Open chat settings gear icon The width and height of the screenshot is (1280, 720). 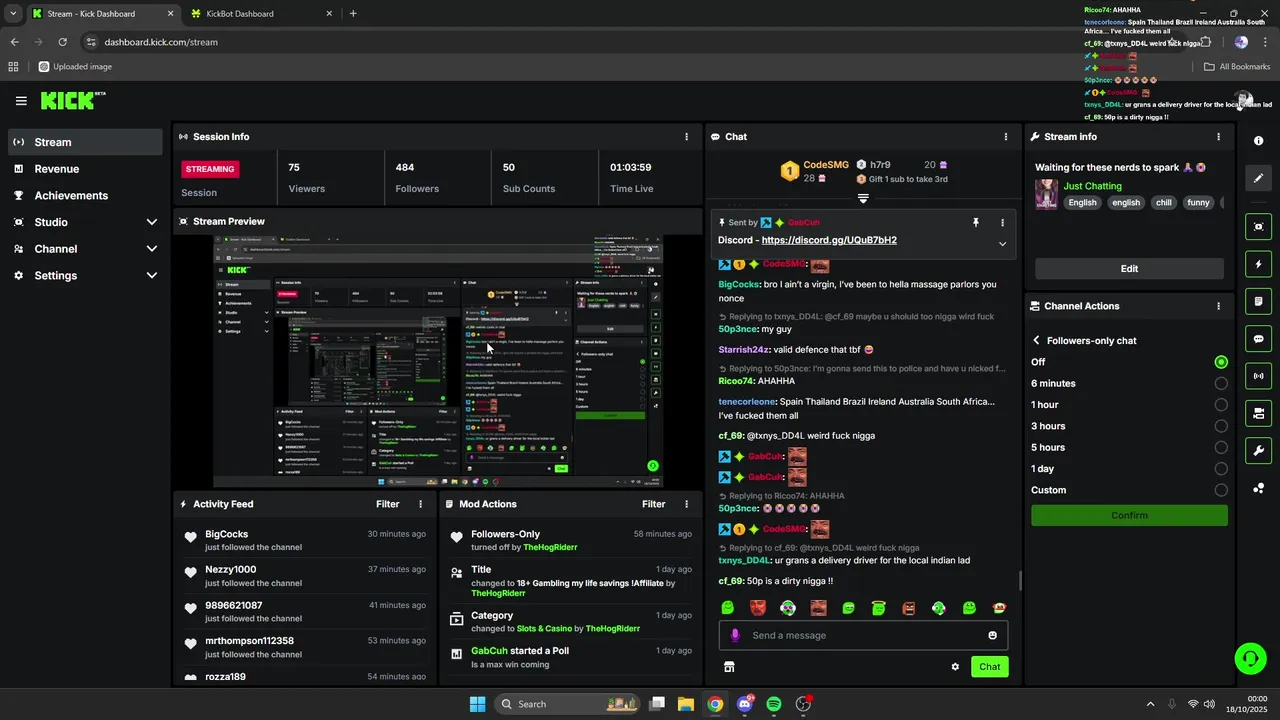point(955,667)
